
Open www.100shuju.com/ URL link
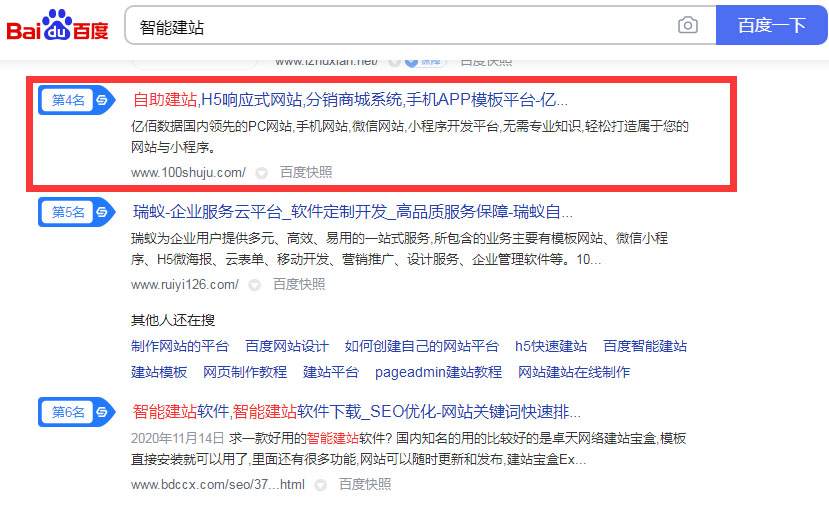(188, 172)
